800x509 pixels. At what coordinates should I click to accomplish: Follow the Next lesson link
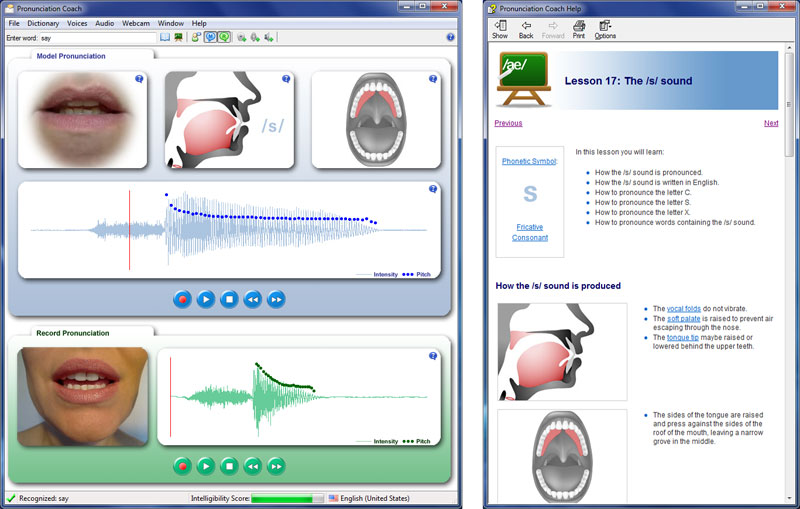click(771, 123)
